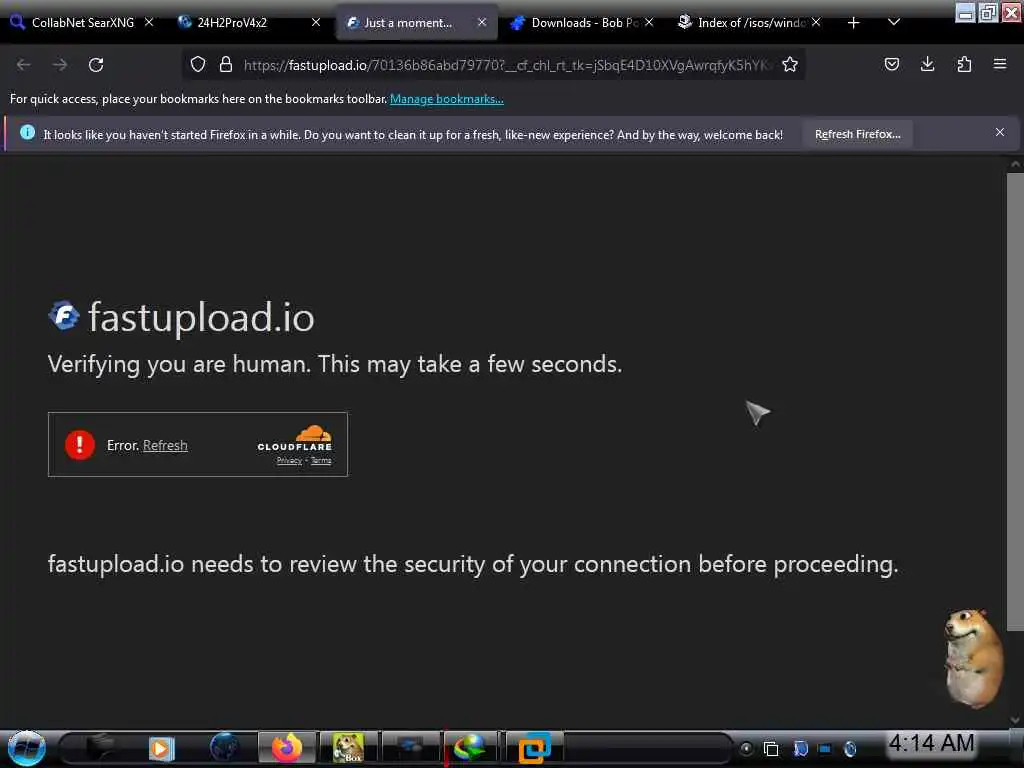Viewport: 1024px width, 768px height.
Task: Go back to the previous page
Action: click(x=24, y=65)
